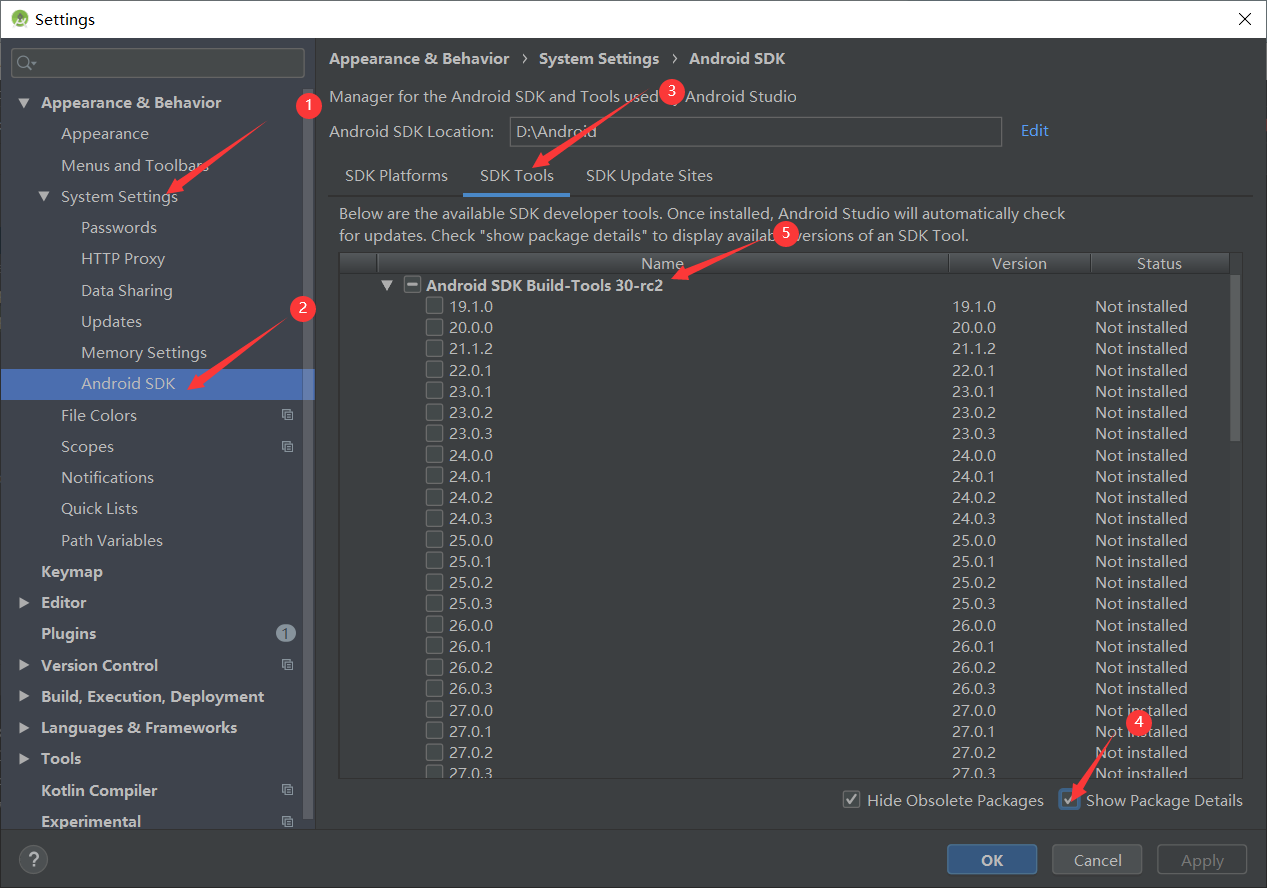Viewport: 1267px width, 888px height.
Task: Click the Android SDK Location text field
Action: pyautogui.click(x=755, y=132)
